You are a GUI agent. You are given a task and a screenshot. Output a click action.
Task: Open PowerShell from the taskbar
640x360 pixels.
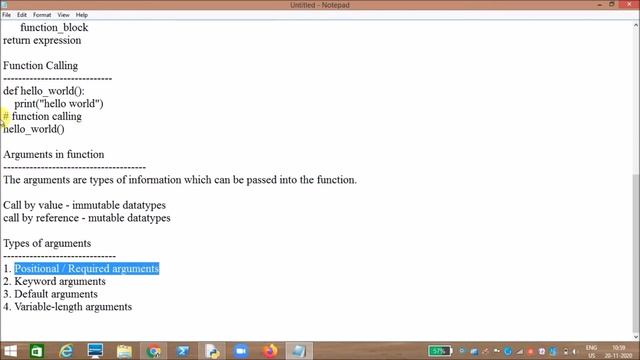[182, 351]
